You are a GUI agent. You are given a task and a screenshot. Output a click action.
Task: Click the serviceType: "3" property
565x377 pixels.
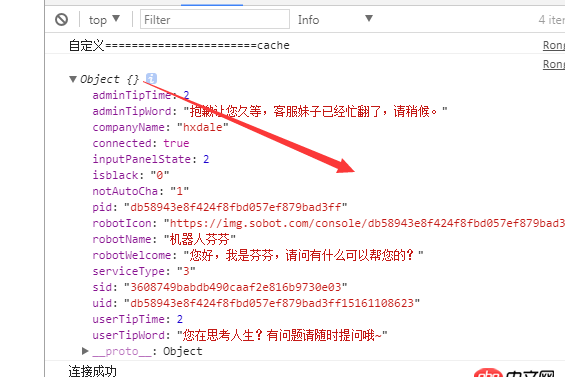click(x=144, y=271)
